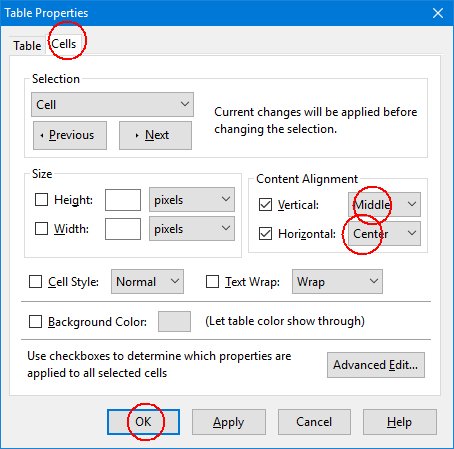Enable the Width checkbox

[41, 229]
